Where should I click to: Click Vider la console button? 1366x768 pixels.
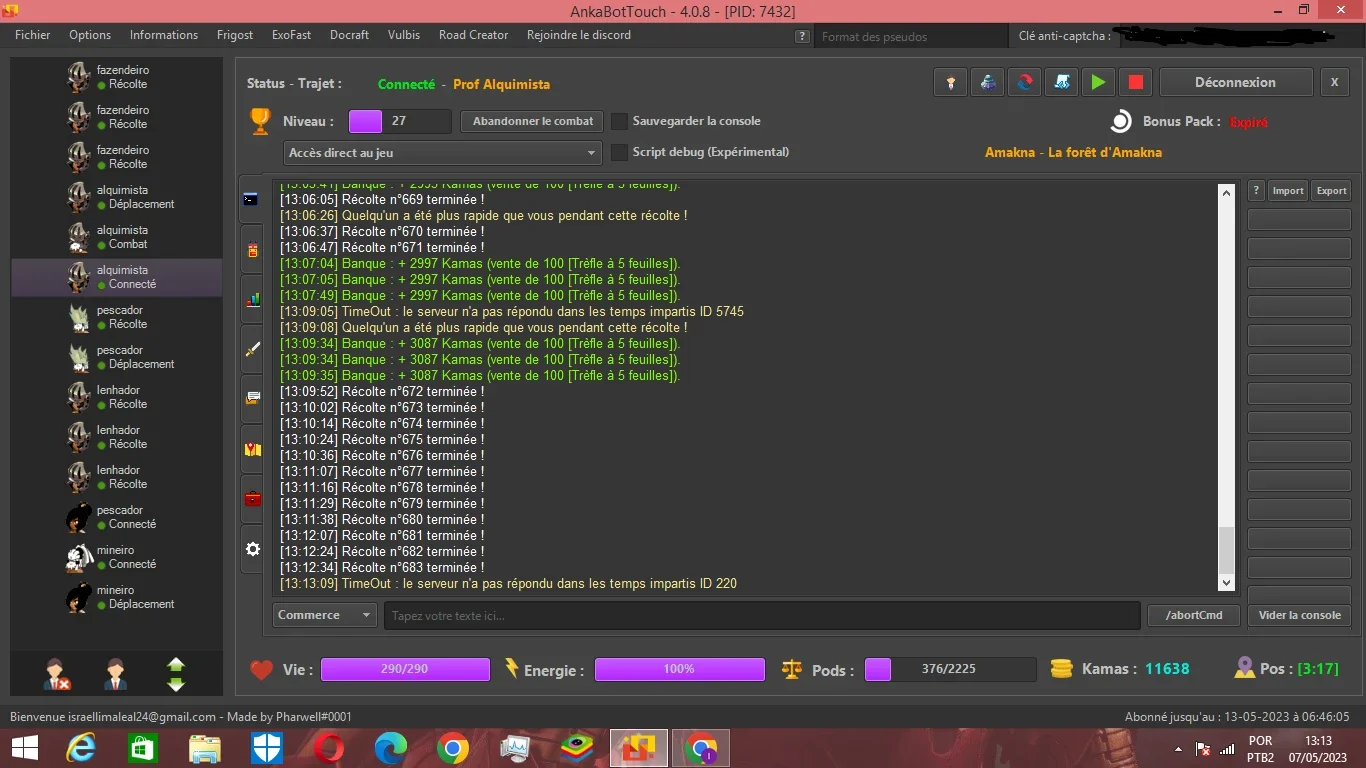(x=1299, y=615)
